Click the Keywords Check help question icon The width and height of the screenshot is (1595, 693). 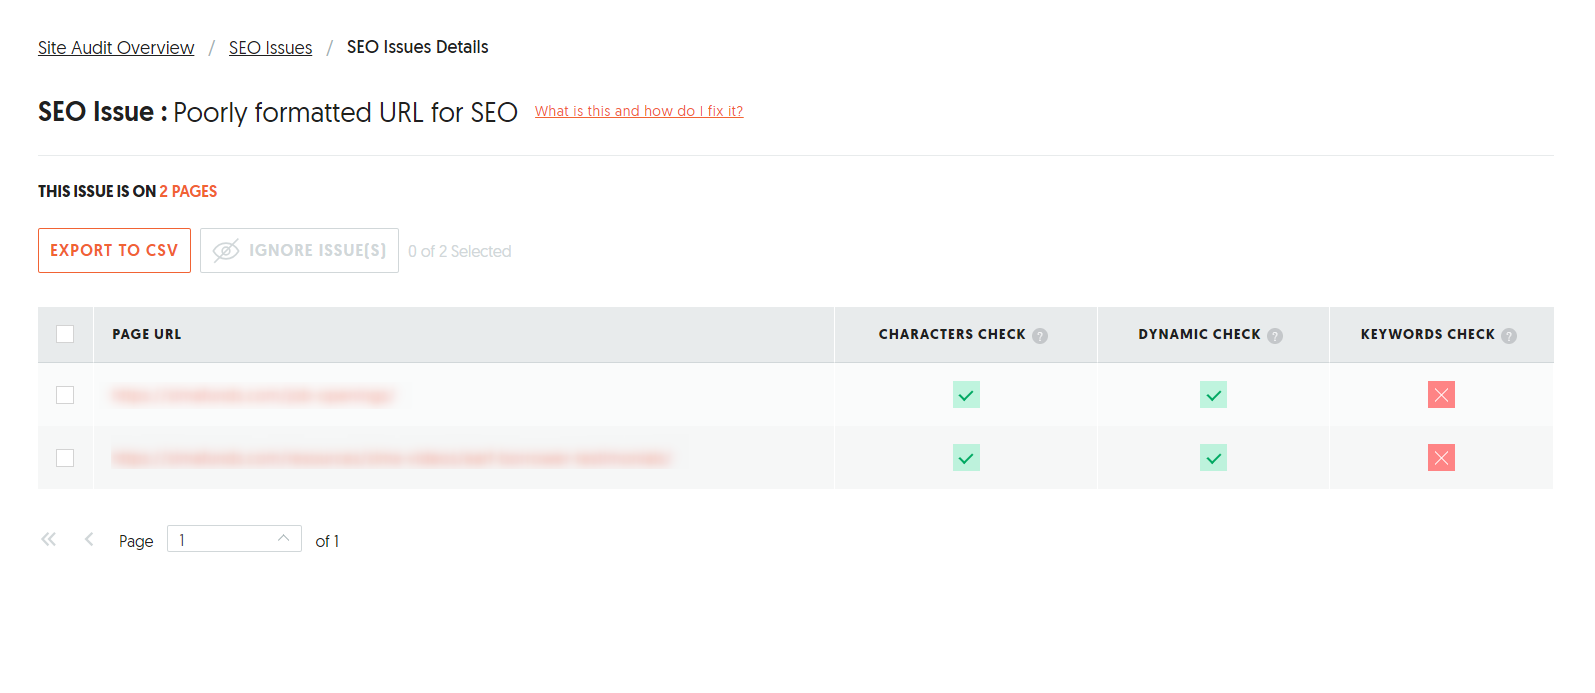(x=1509, y=336)
